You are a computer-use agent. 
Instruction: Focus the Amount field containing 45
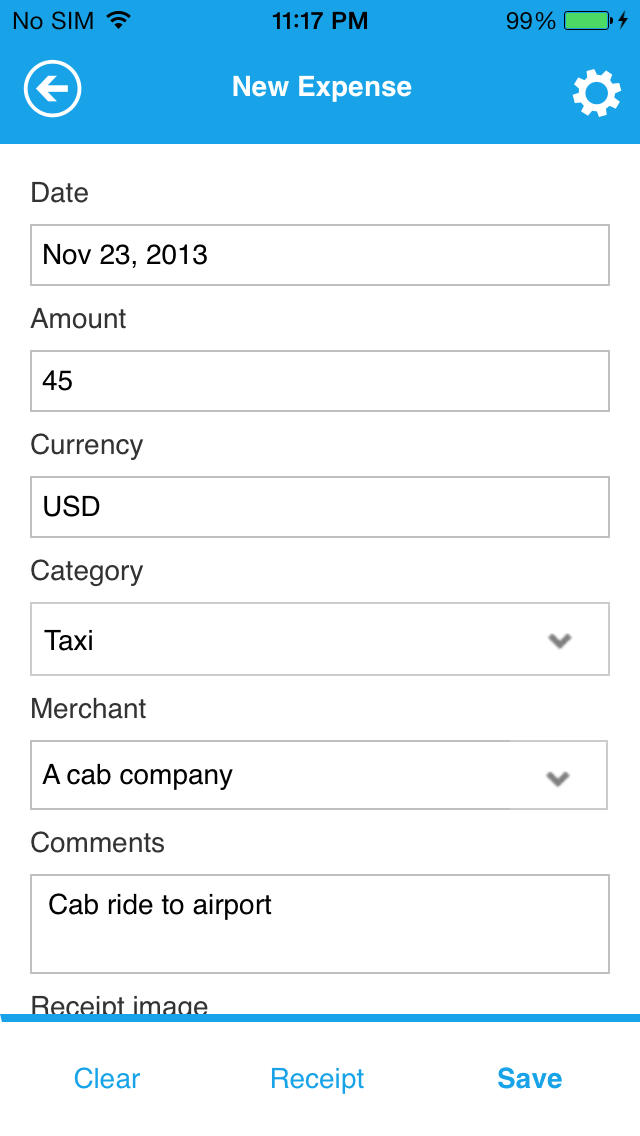tap(319, 381)
